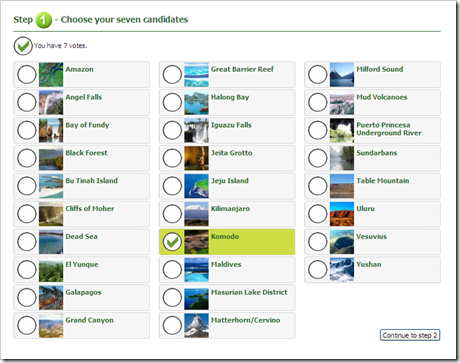Click the Galapagos label text
This screenshot has height=363, width=460.
[83, 293]
